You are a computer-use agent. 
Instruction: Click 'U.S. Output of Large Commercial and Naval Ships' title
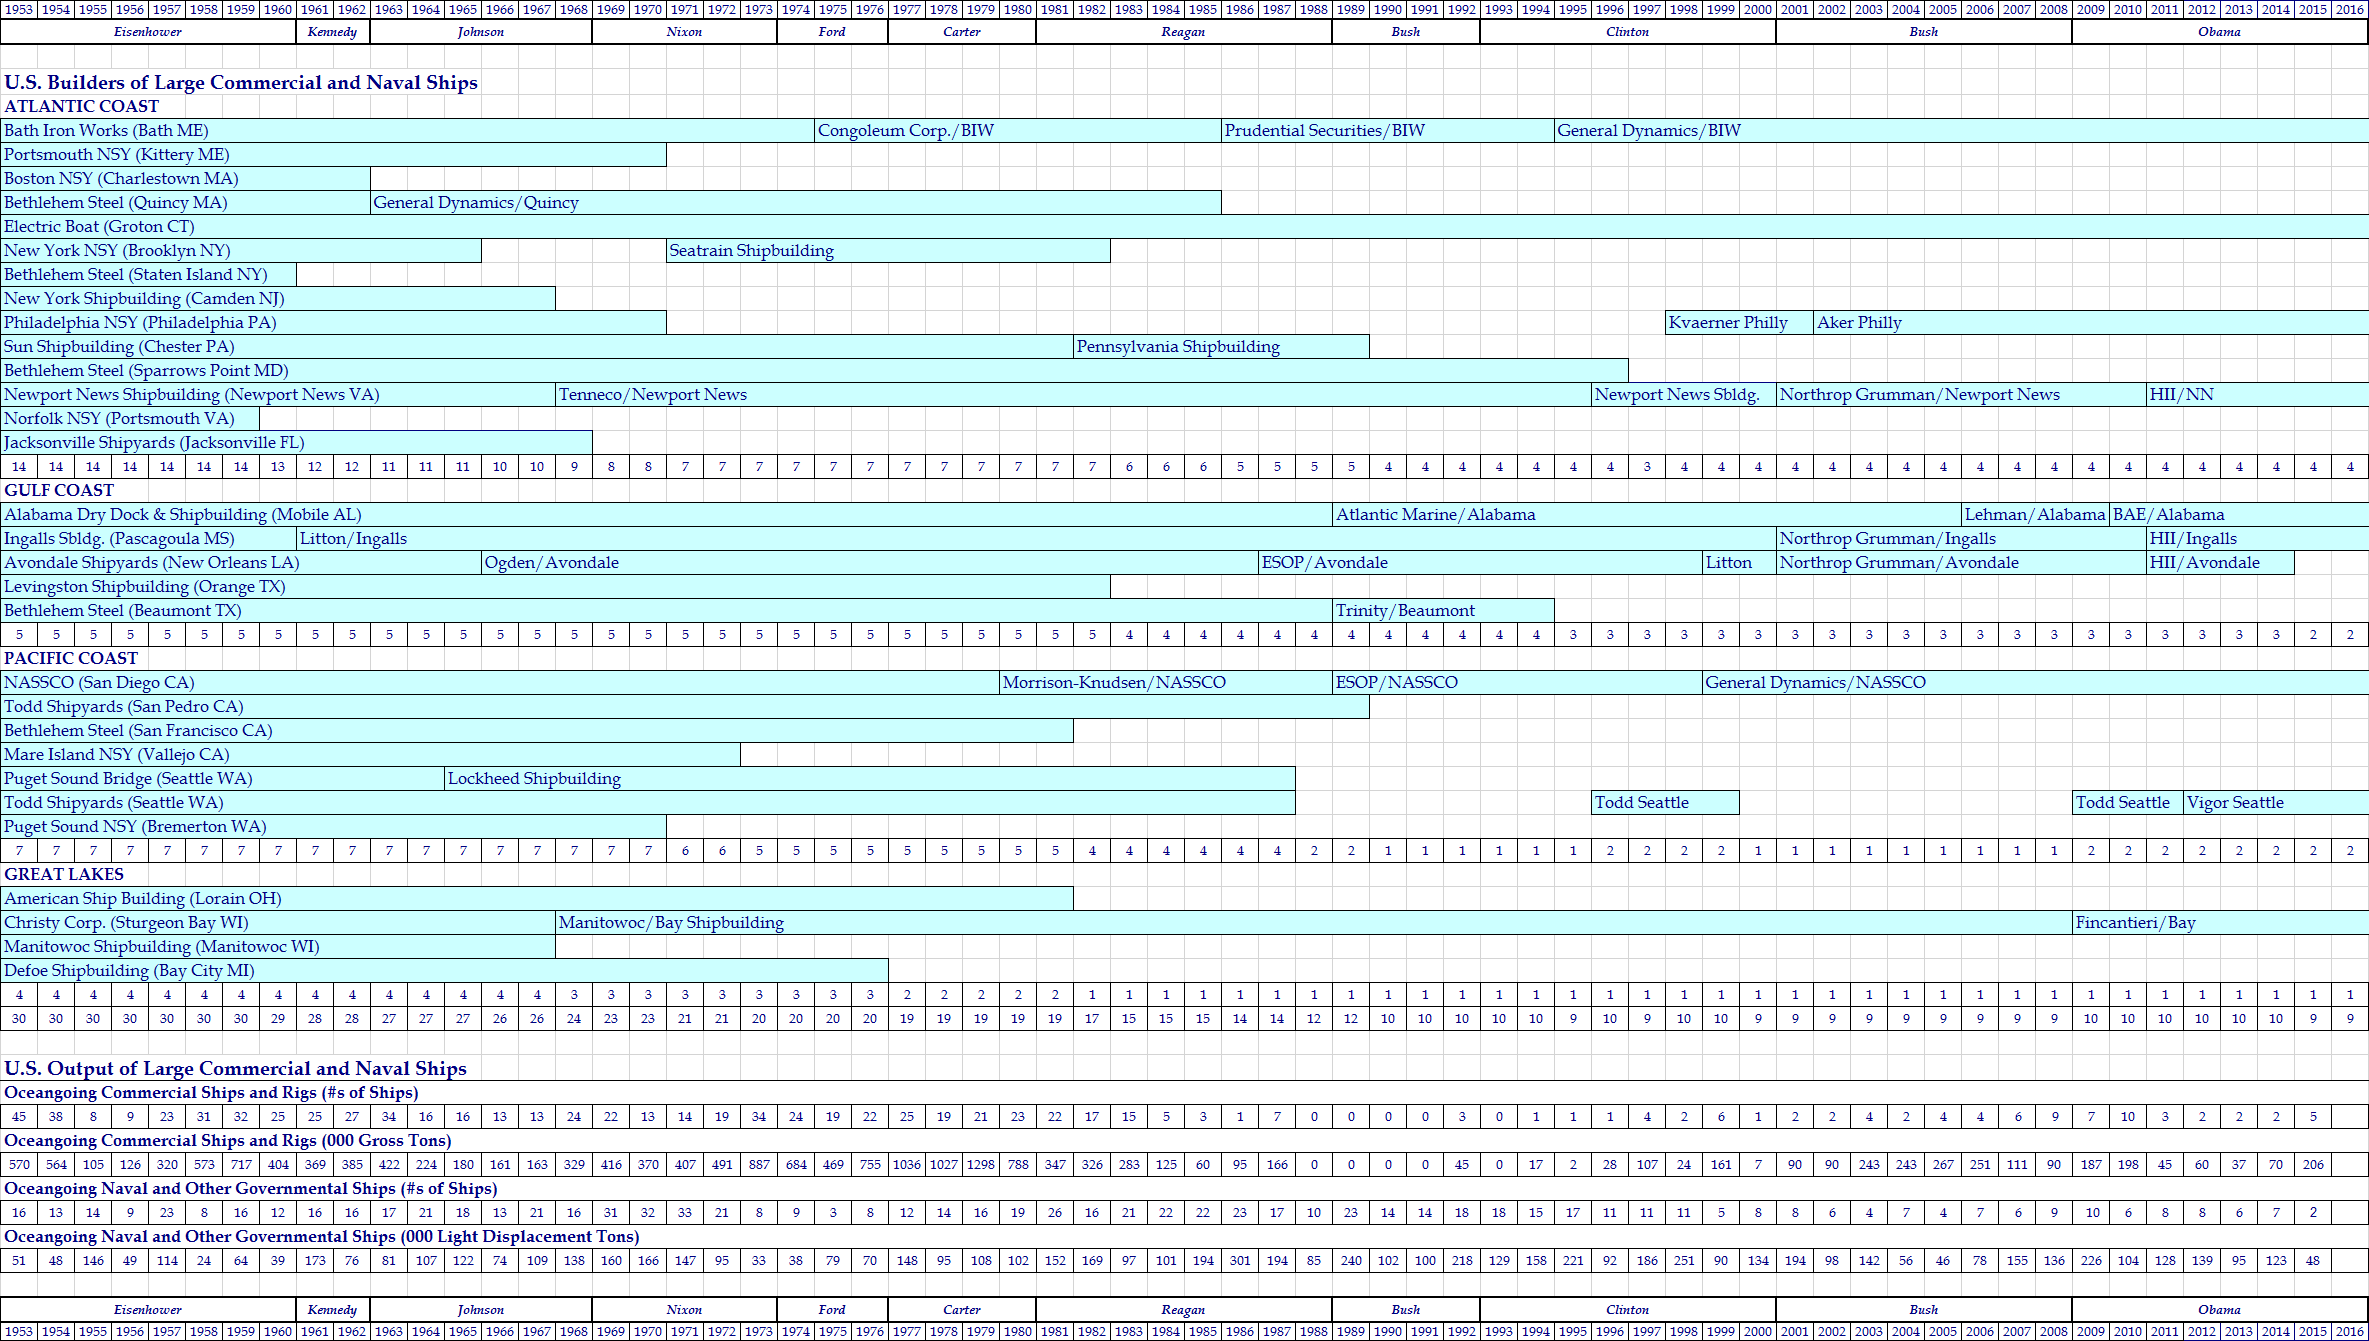[235, 1068]
